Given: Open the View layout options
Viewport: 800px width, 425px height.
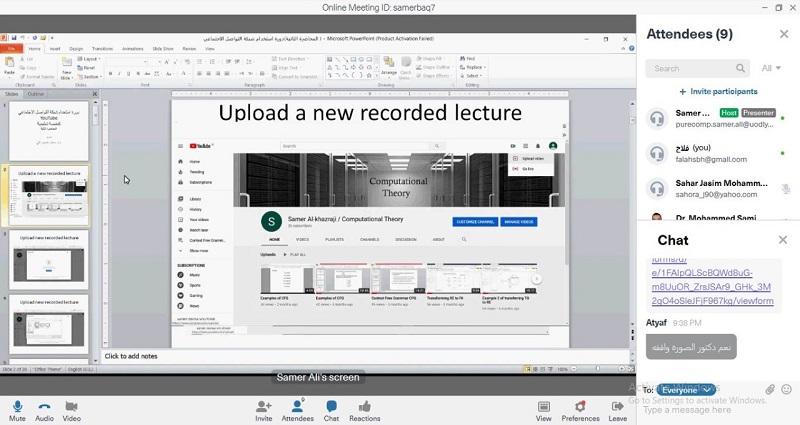Looking at the screenshot, I should click(543, 411).
